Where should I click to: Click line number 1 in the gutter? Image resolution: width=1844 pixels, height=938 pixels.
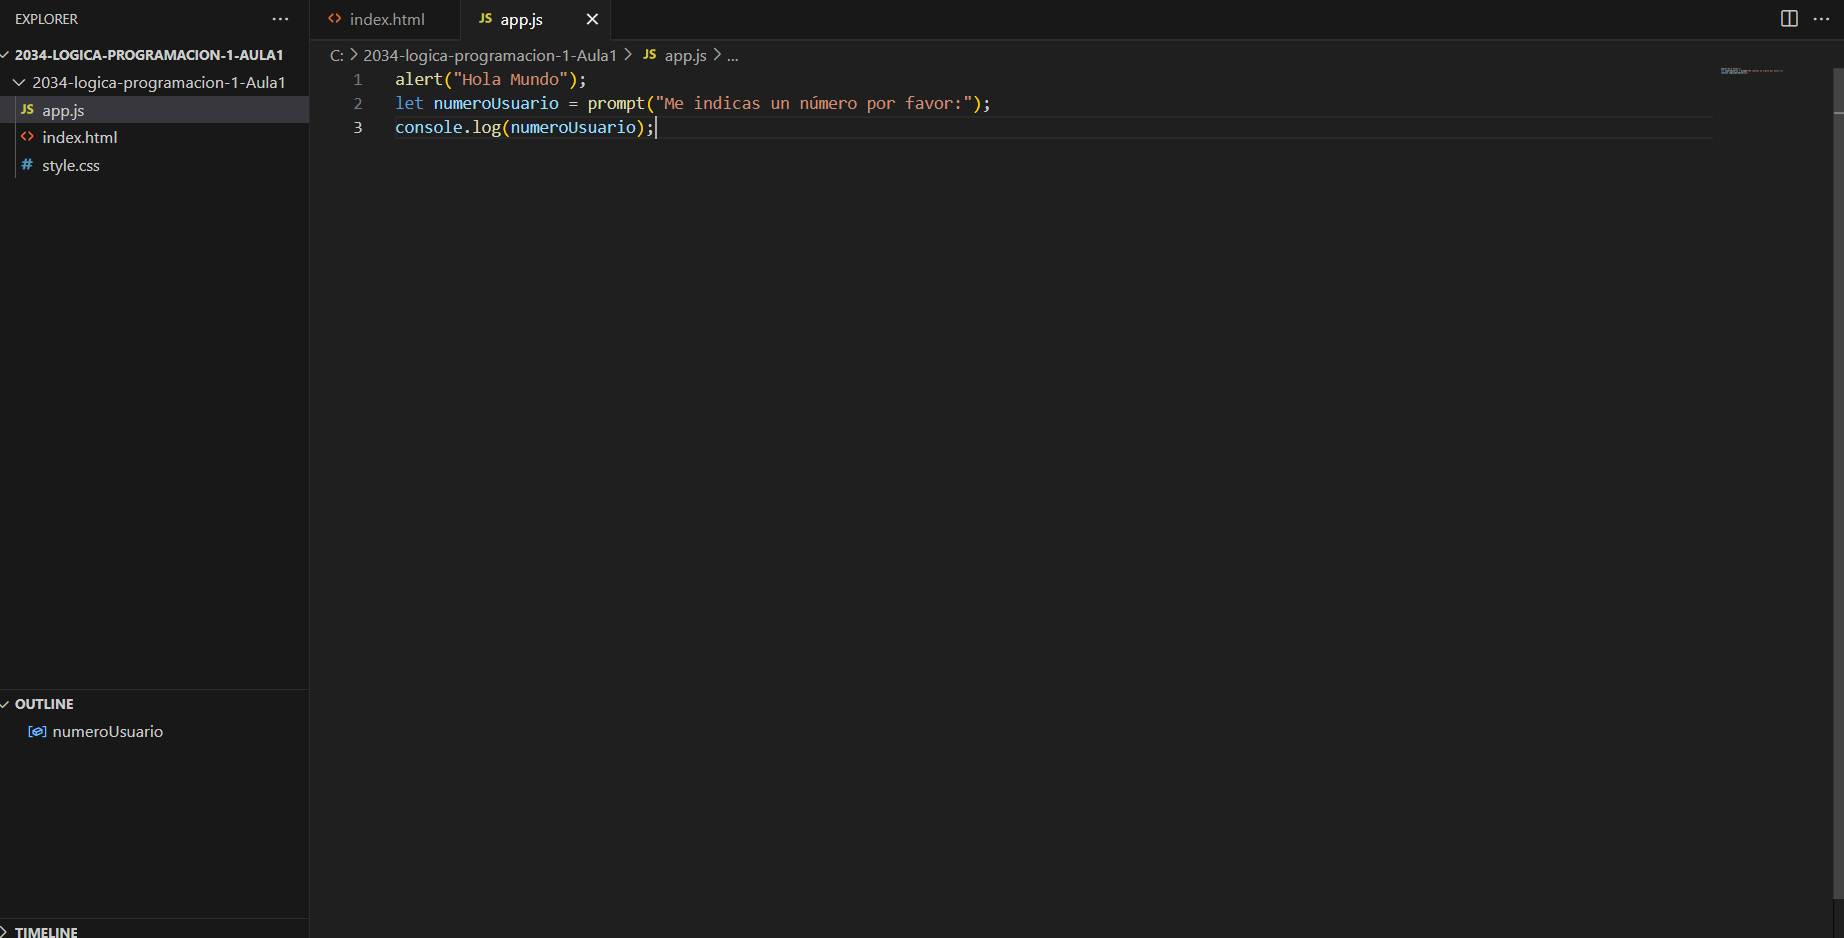pos(358,79)
